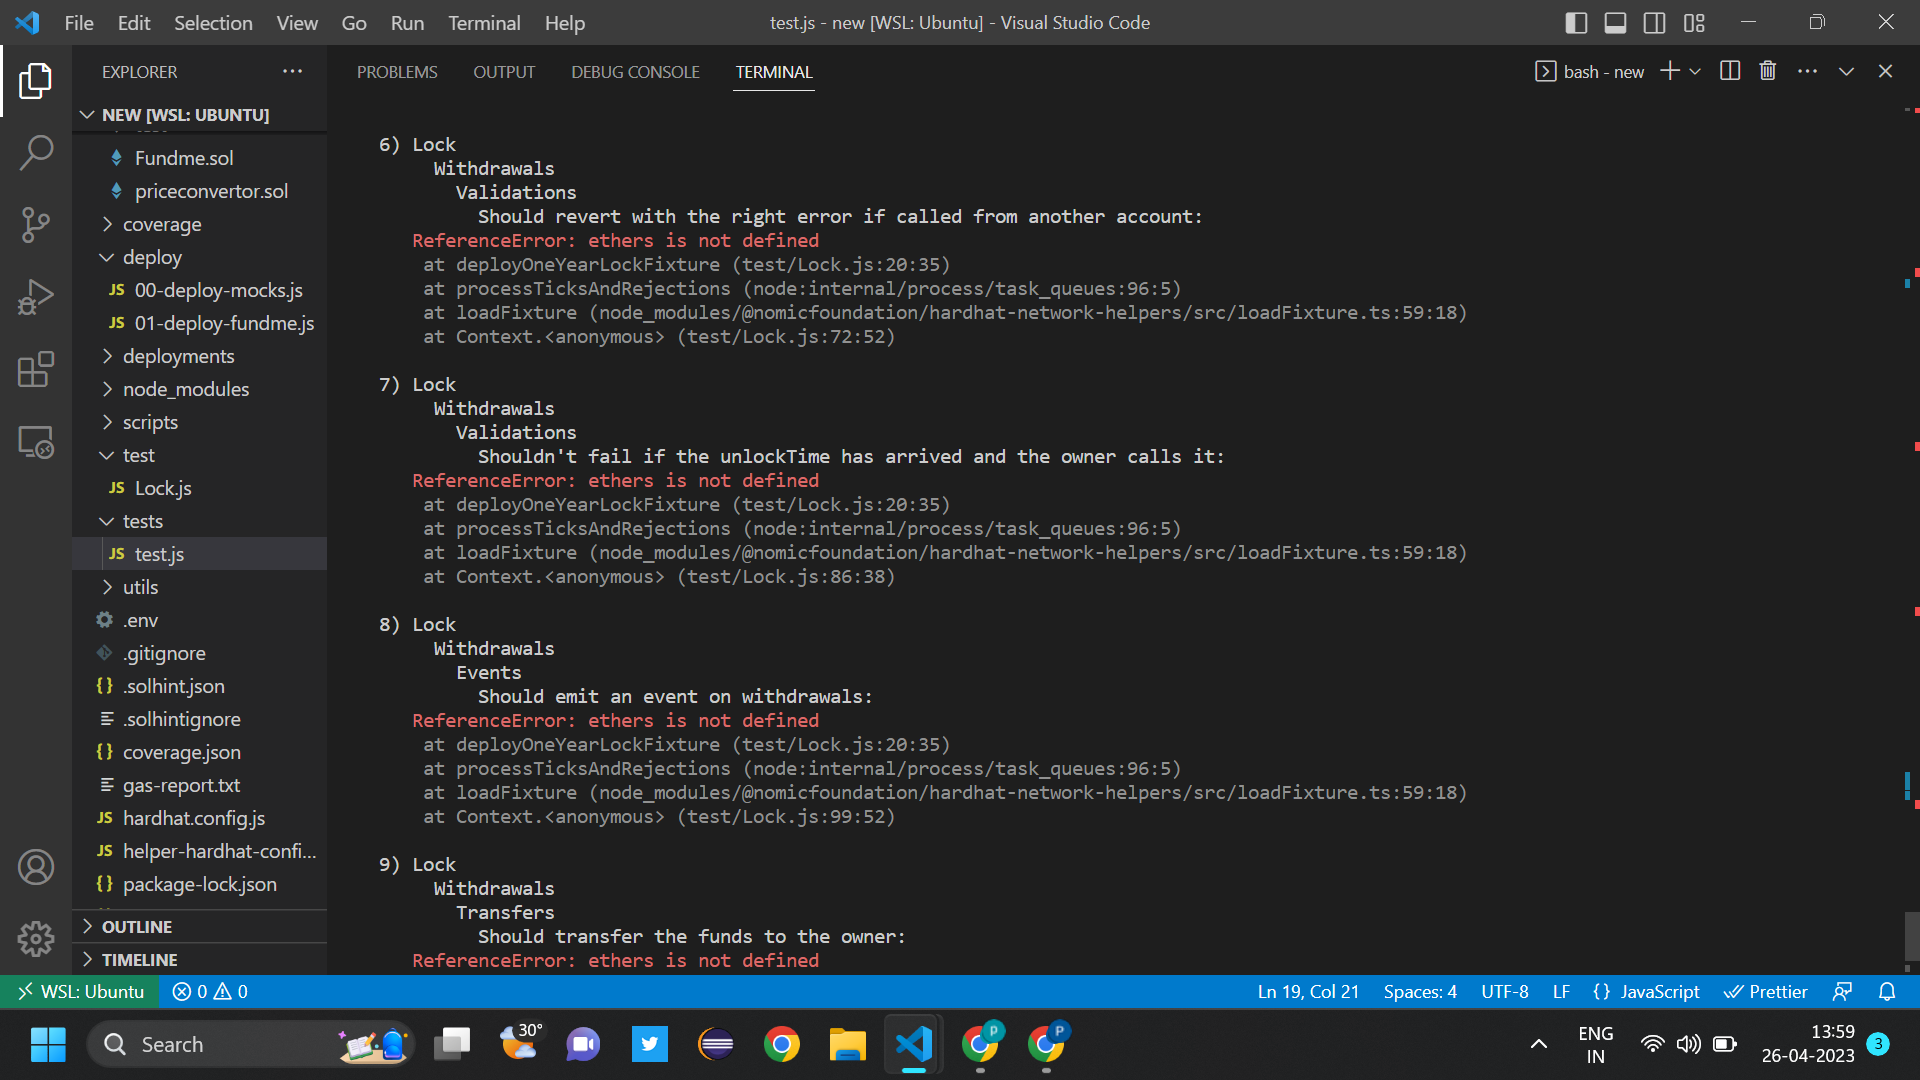
Task: Open Prettier formatter status item
Action: [x=1766, y=991]
